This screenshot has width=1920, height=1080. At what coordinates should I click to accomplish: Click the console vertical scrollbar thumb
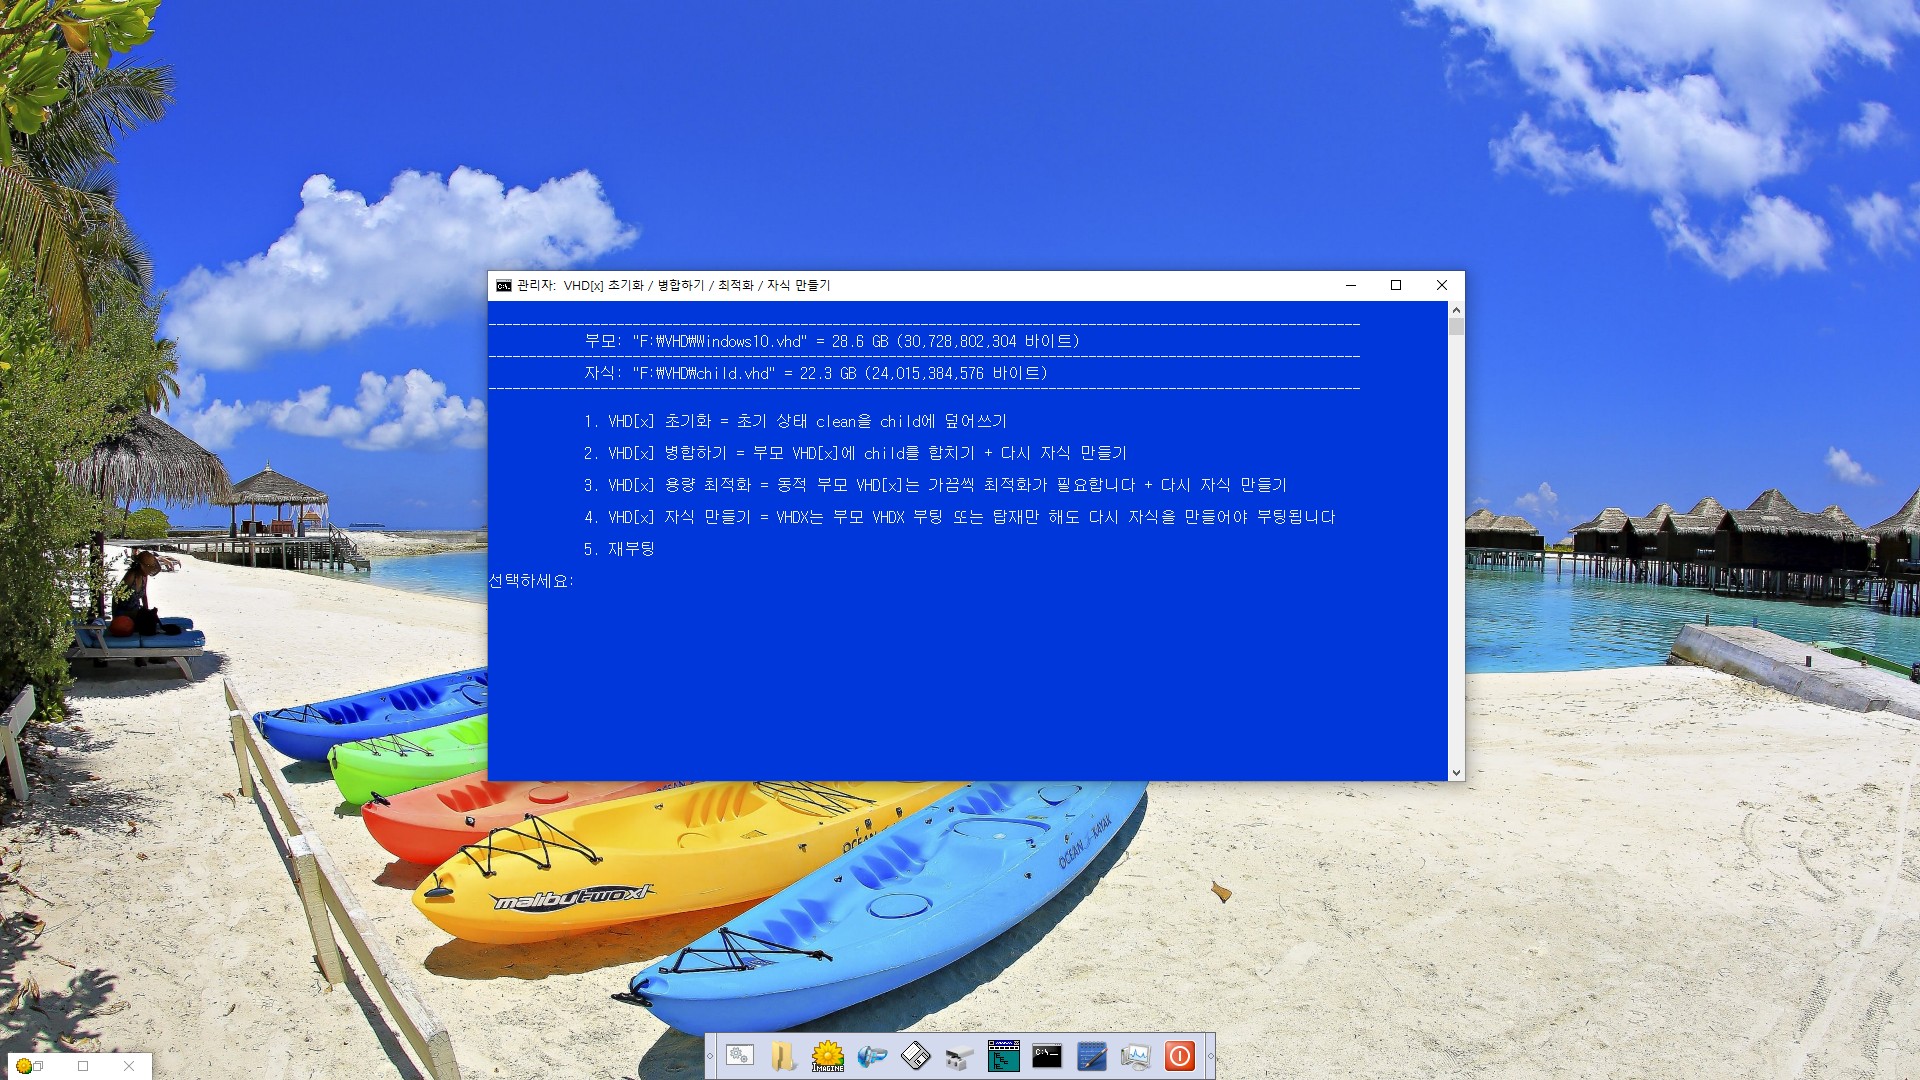pos(1456,327)
